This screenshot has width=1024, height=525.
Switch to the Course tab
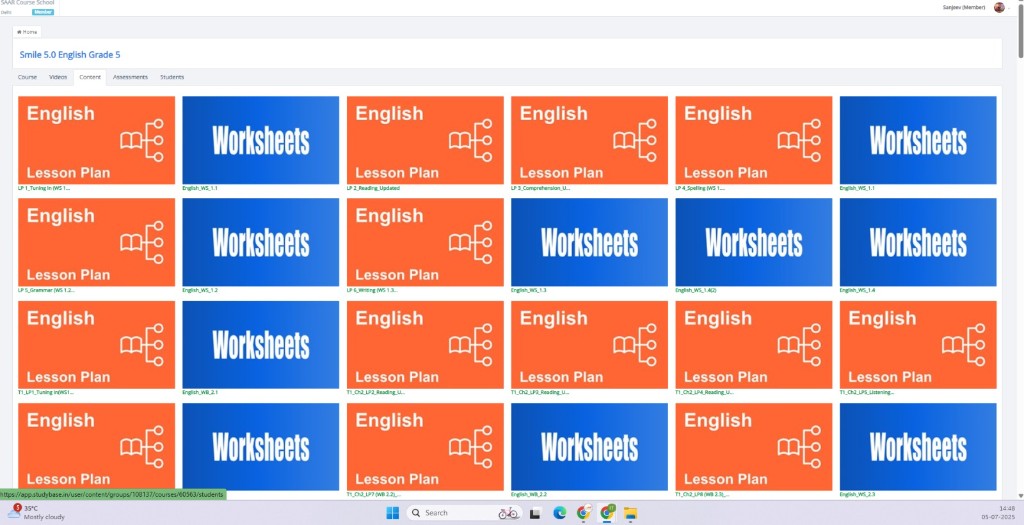tap(27, 77)
